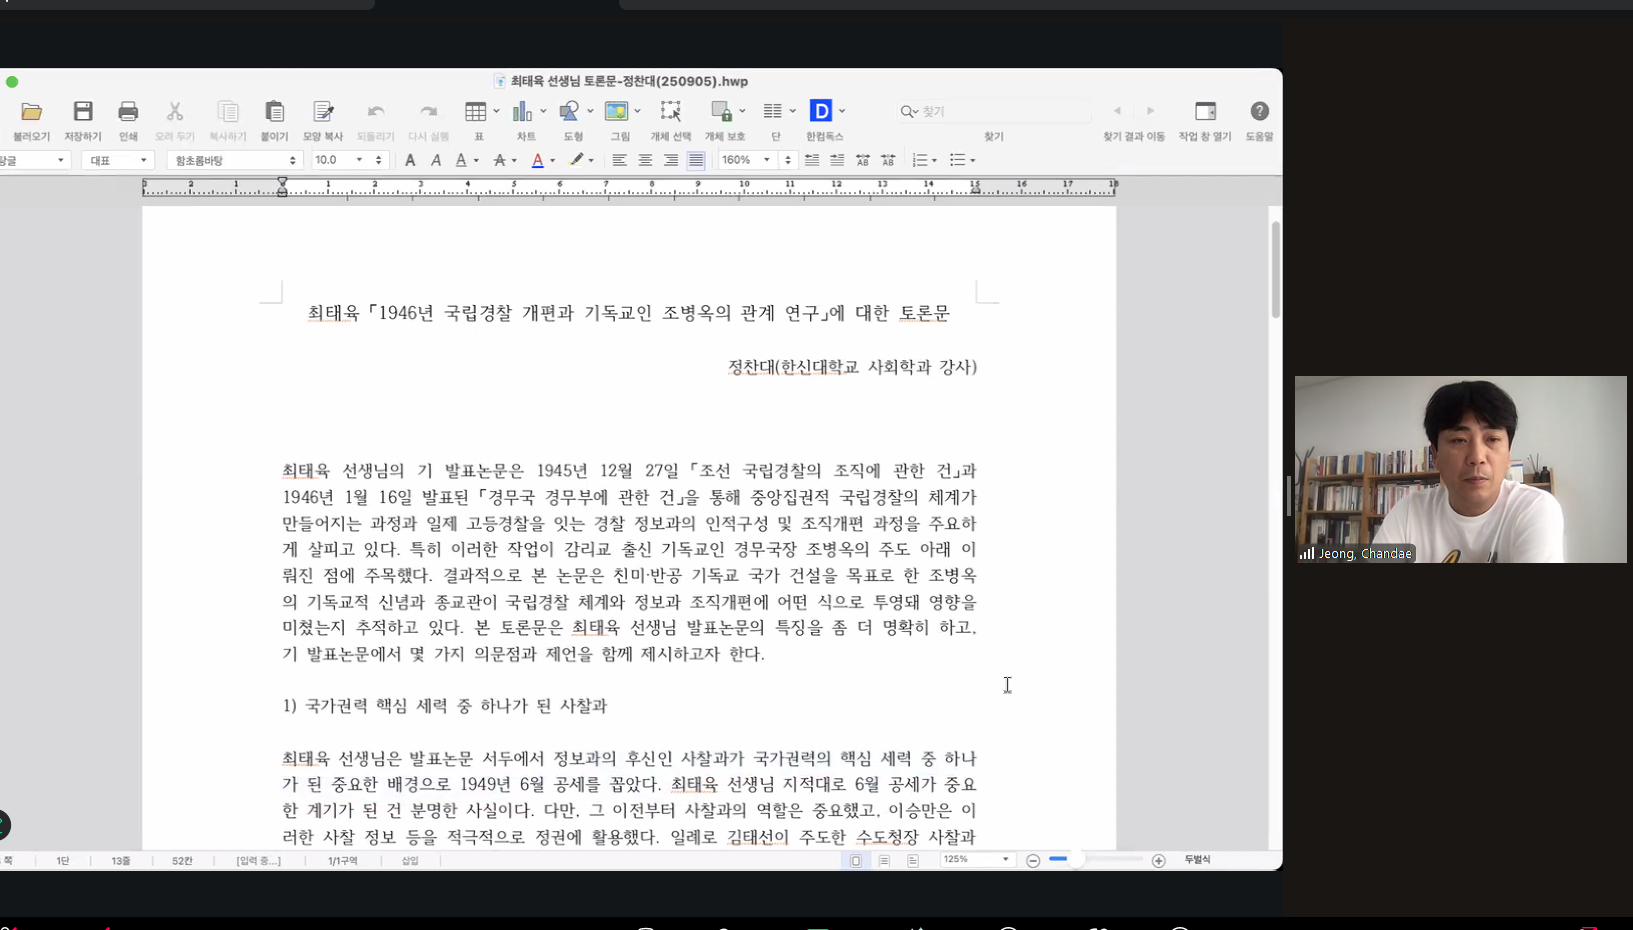
Task: Toggle bold text formatting
Action: (x=410, y=160)
